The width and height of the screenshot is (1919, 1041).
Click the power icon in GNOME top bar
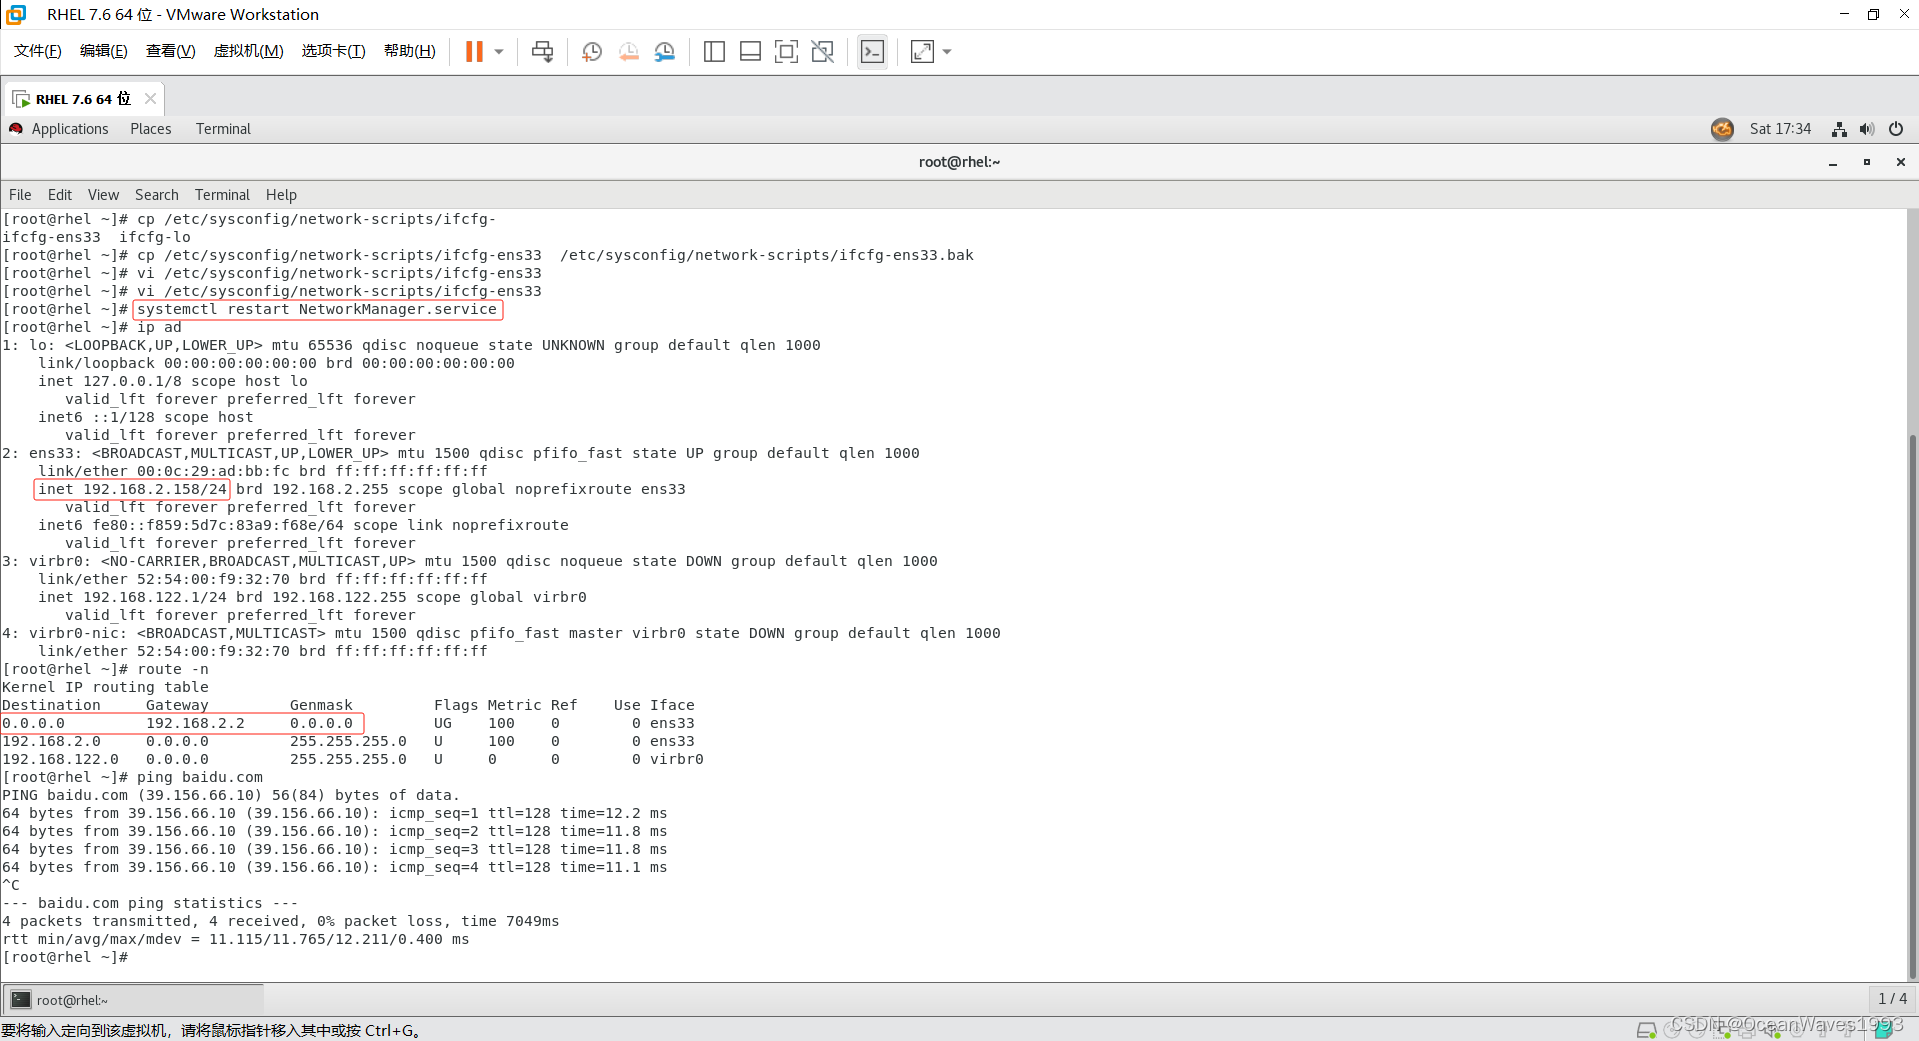click(x=1896, y=129)
